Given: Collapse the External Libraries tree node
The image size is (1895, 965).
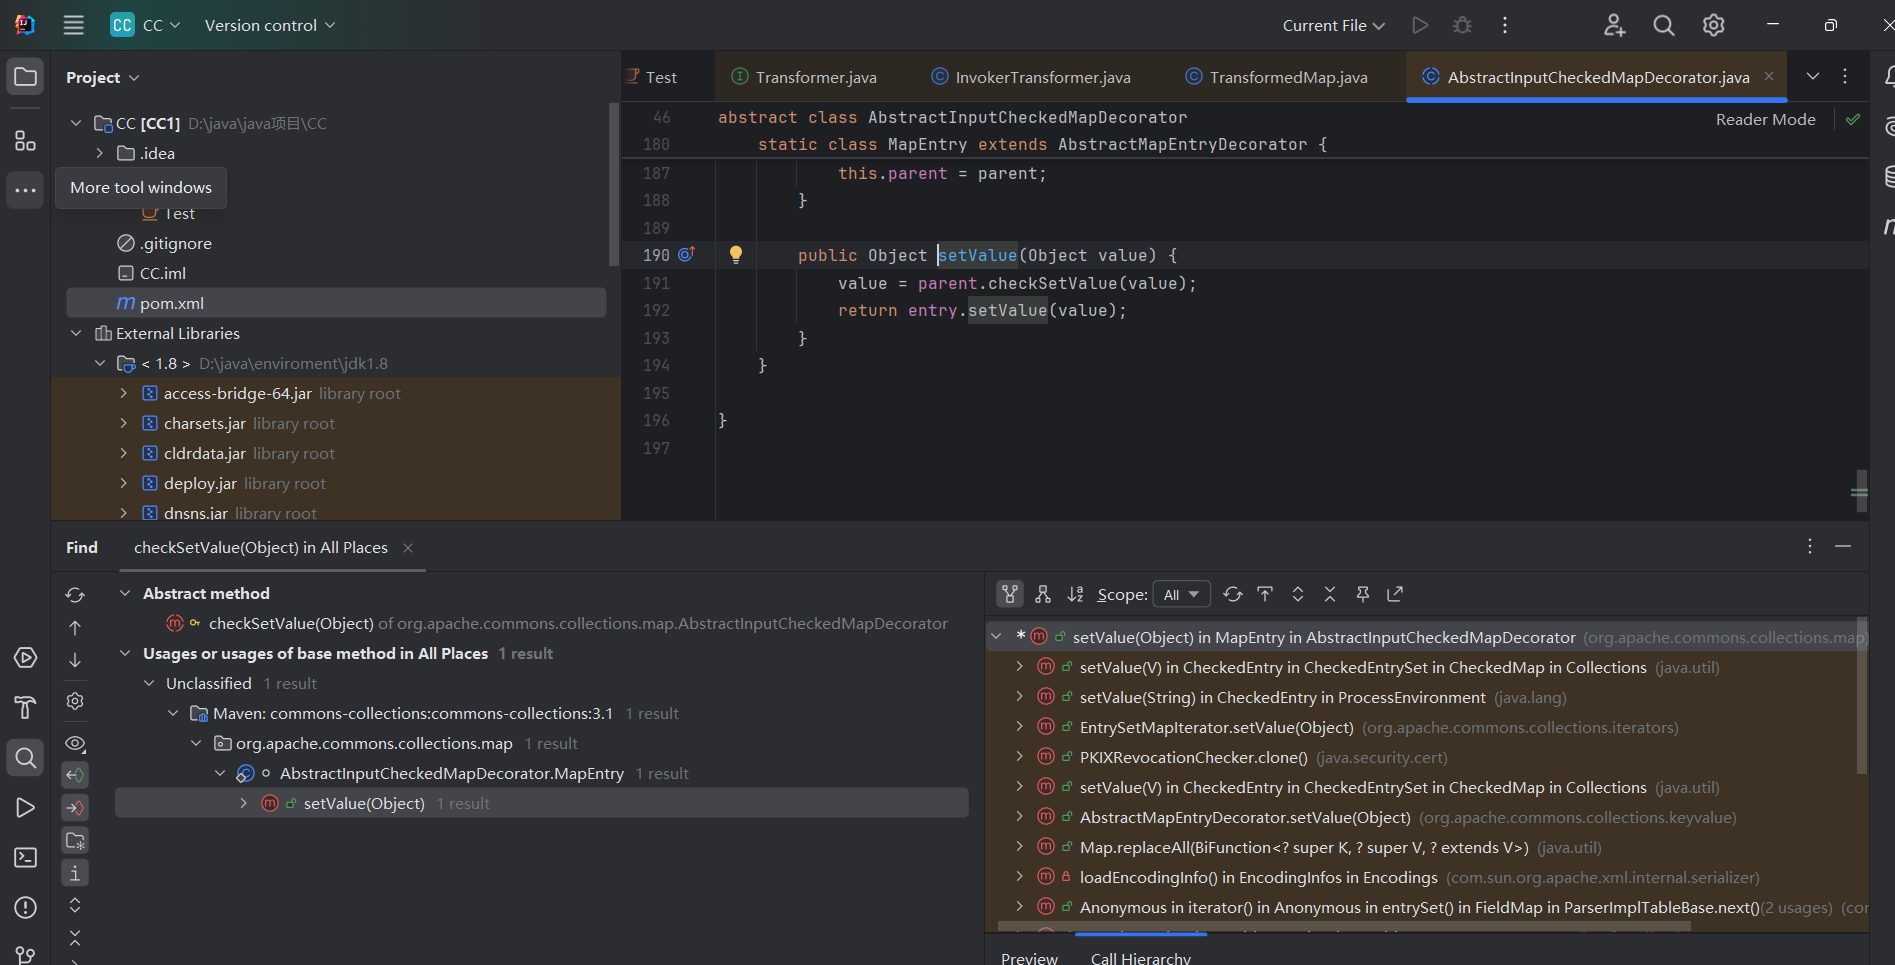Looking at the screenshot, I should 76,334.
